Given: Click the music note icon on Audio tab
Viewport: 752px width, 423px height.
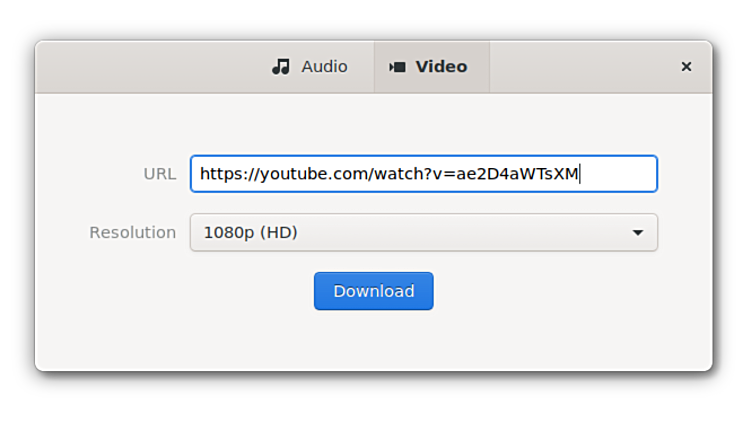Looking at the screenshot, I should [281, 67].
